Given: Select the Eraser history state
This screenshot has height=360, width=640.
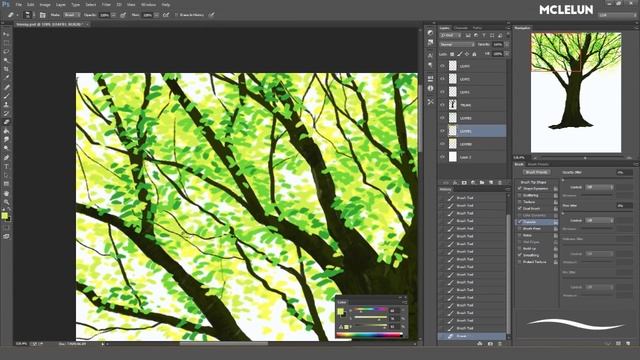Looking at the screenshot, I should pyautogui.click(x=473, y=336).
